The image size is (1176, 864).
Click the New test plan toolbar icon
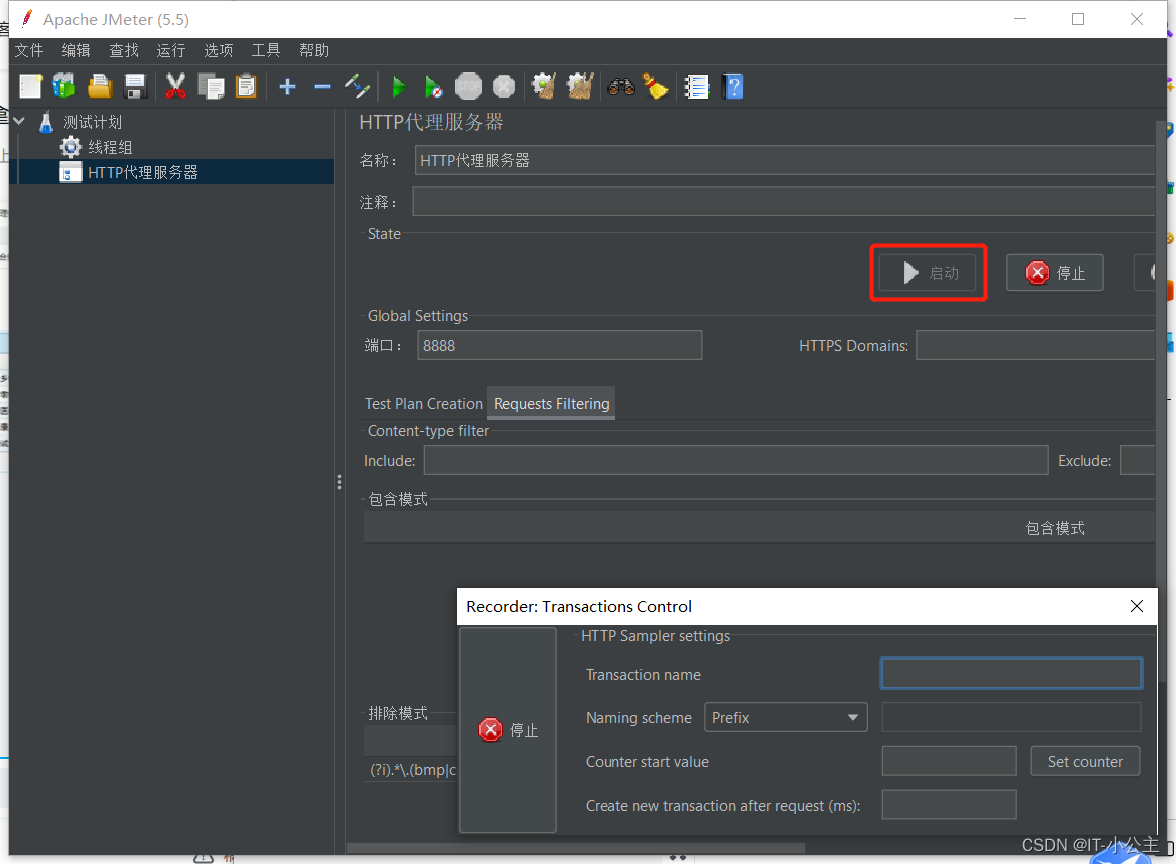(30, 86)
